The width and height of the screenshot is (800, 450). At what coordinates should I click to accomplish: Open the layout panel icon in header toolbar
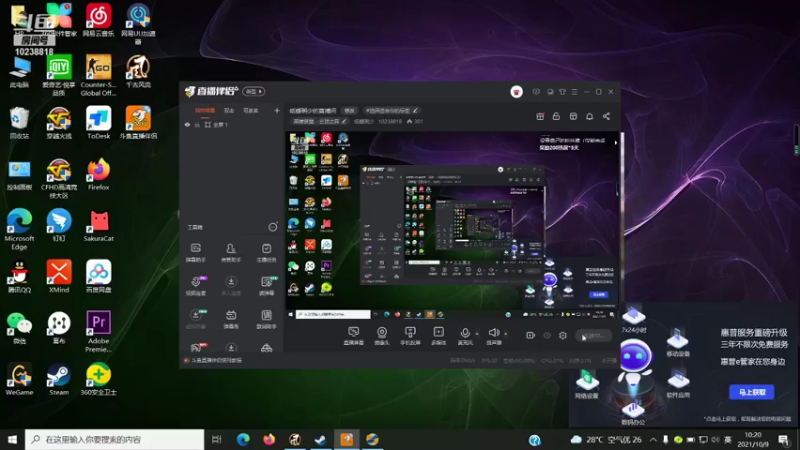pos(573,116)
